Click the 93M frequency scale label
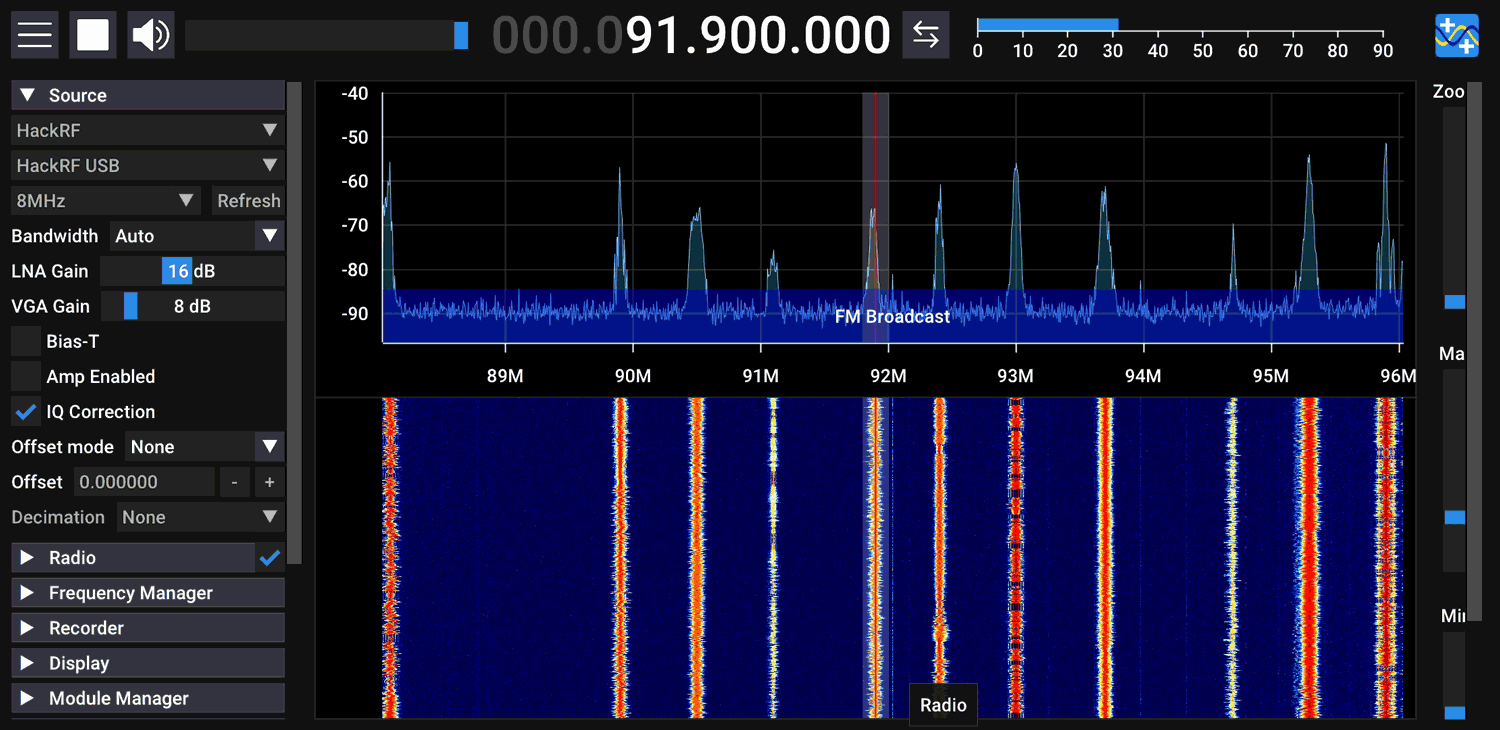Screen dimensions: 1500x730 pos(1015,376)
